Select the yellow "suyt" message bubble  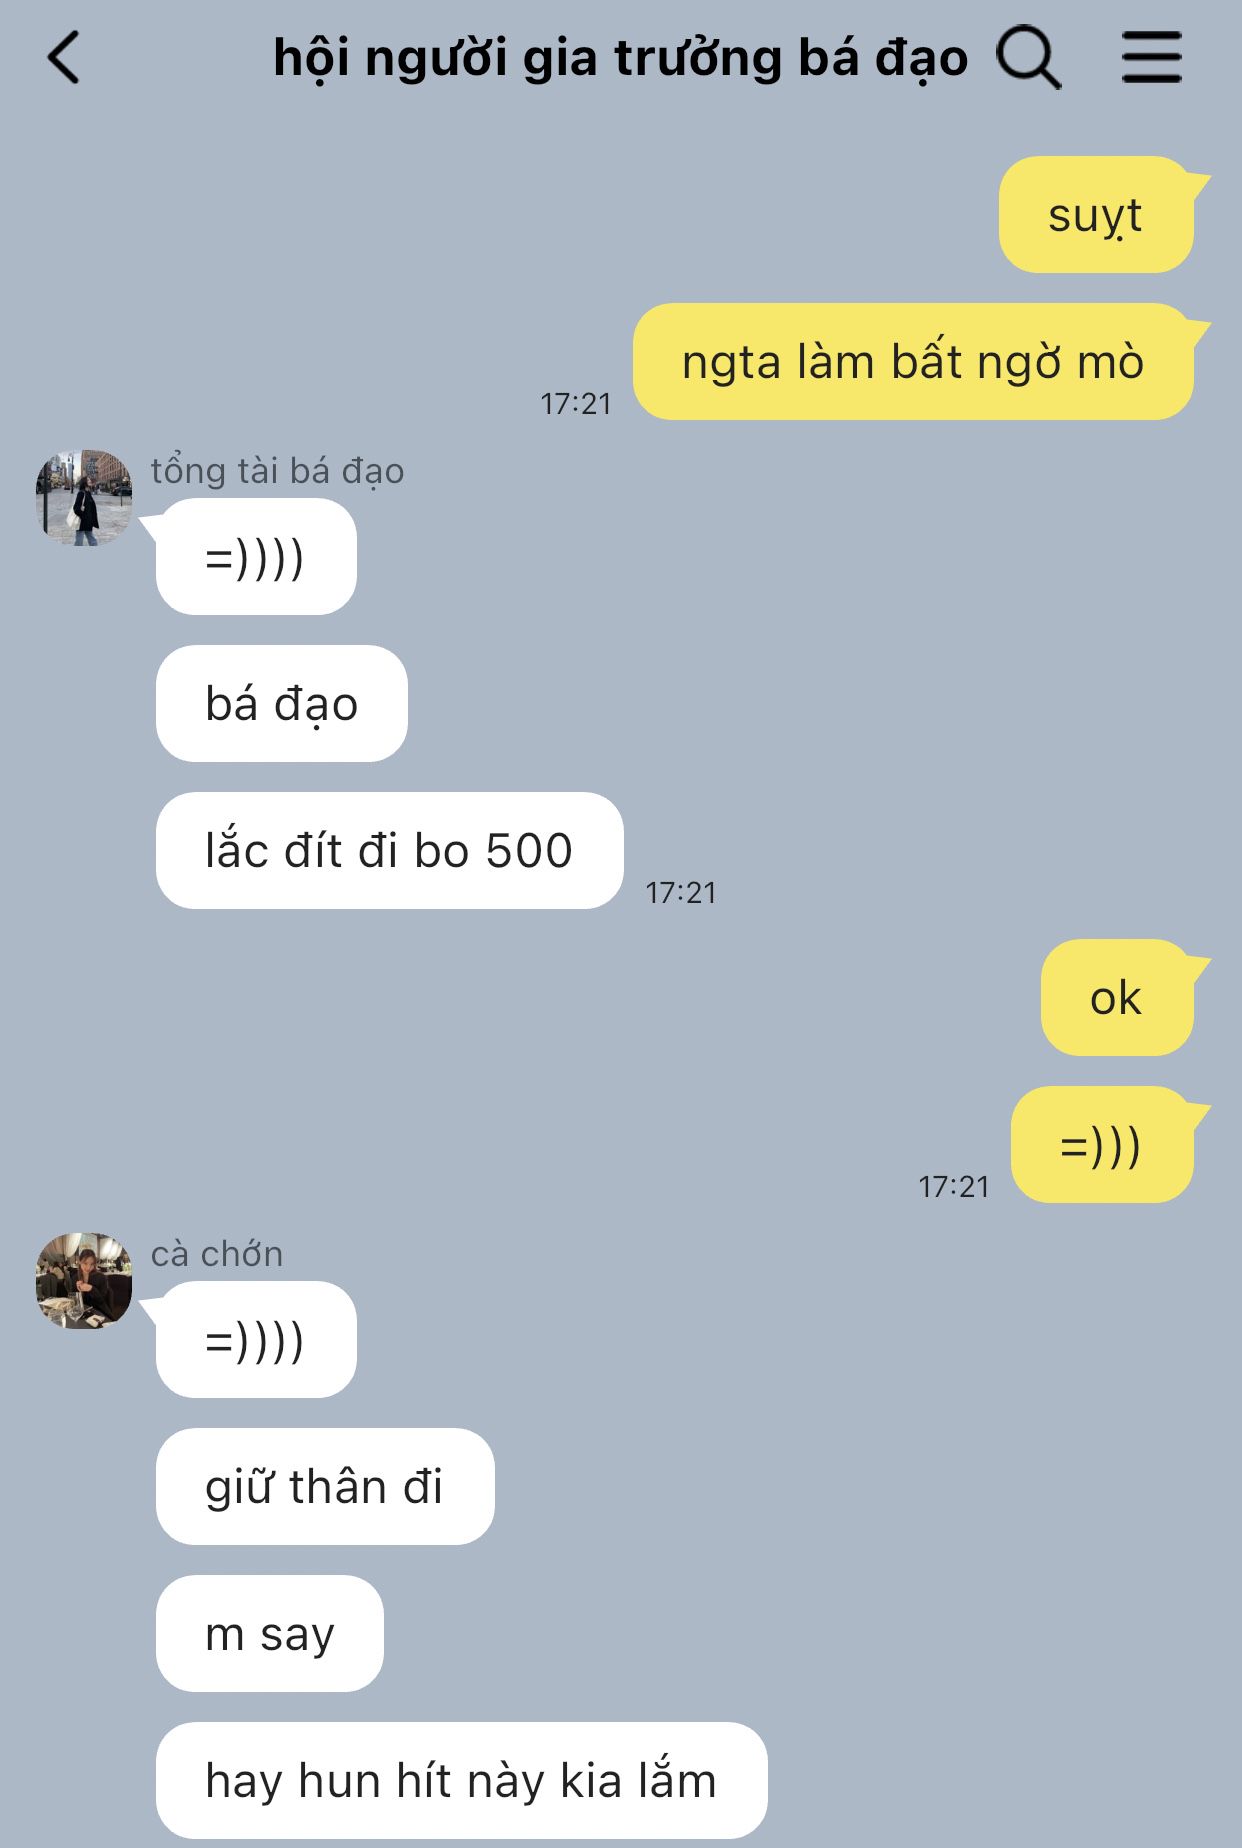(x=1097, y=214)
